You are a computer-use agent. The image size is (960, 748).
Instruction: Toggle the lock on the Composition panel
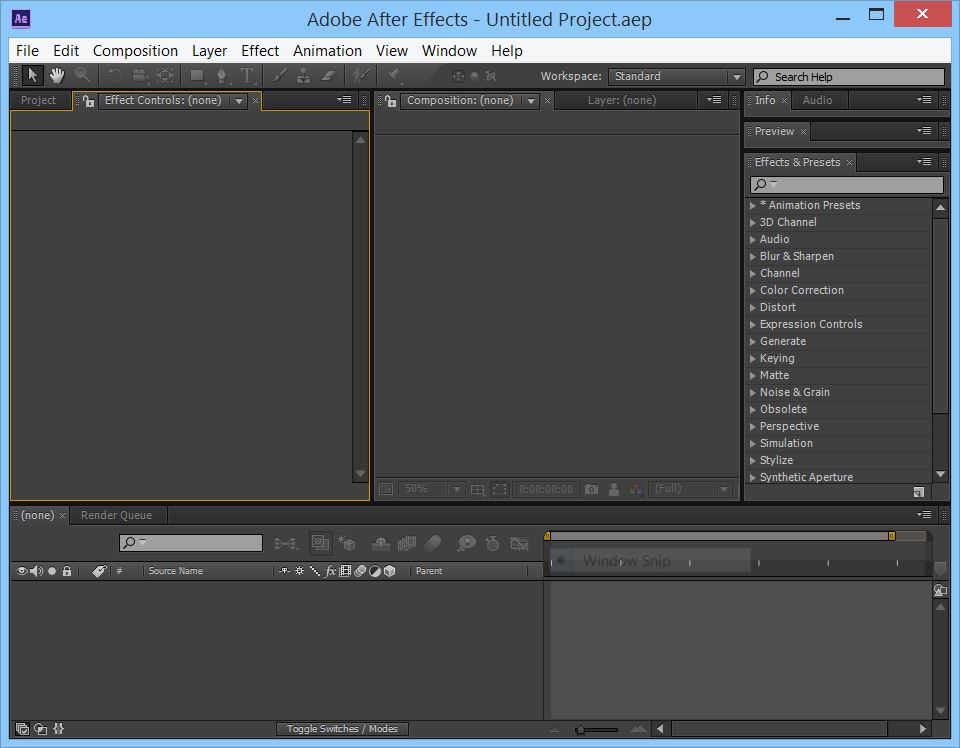tap(391, 101)
